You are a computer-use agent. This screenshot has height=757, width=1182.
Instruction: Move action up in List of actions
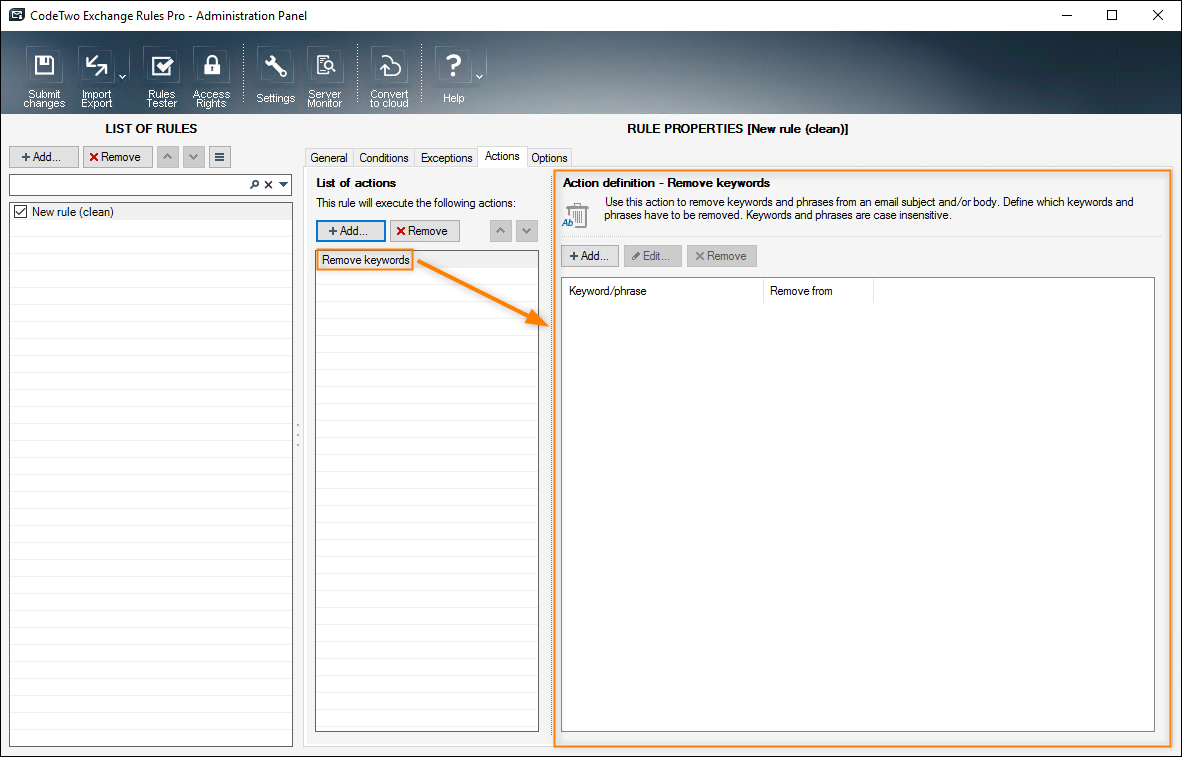[501, 231]
